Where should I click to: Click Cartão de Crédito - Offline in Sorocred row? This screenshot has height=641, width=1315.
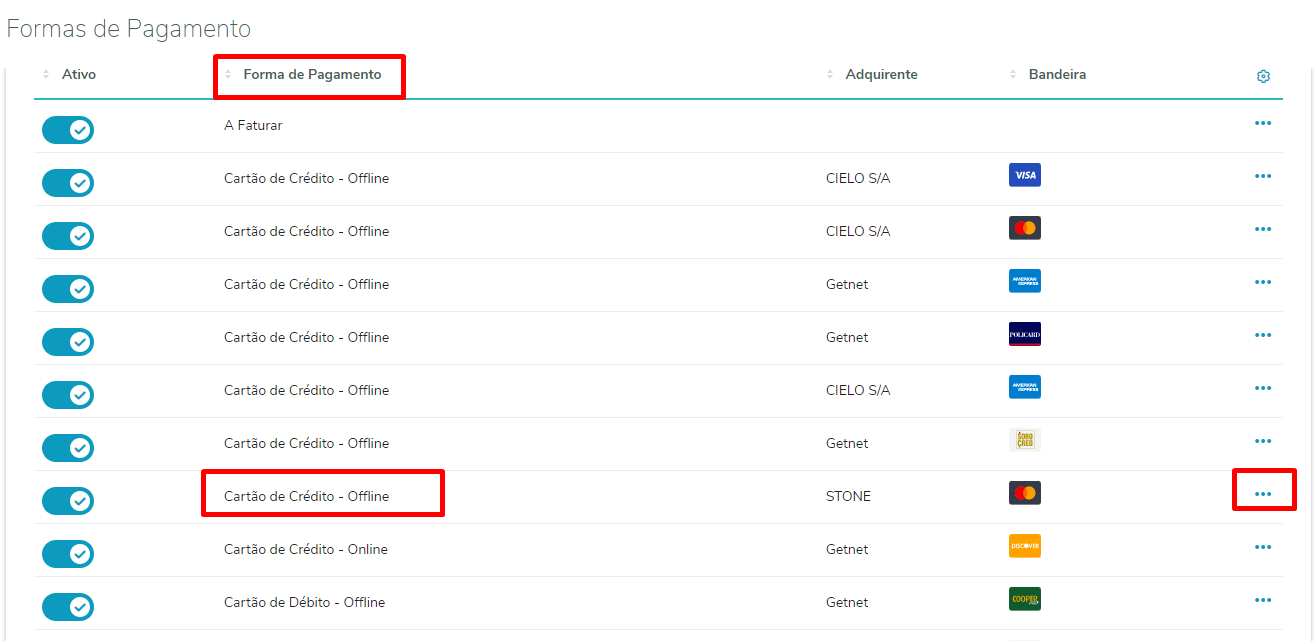coord(306,444)
